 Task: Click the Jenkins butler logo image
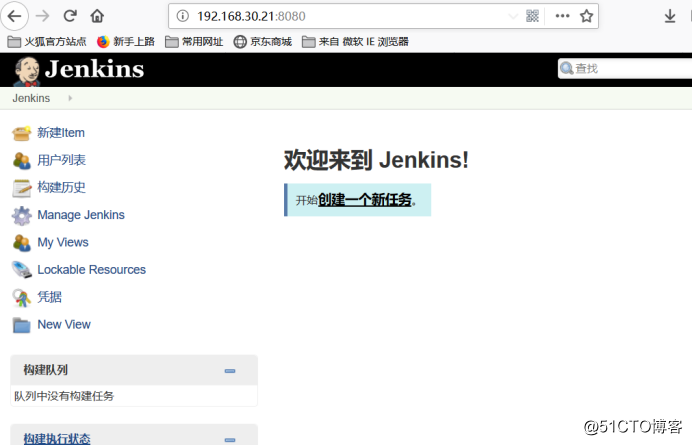(26, 71)
